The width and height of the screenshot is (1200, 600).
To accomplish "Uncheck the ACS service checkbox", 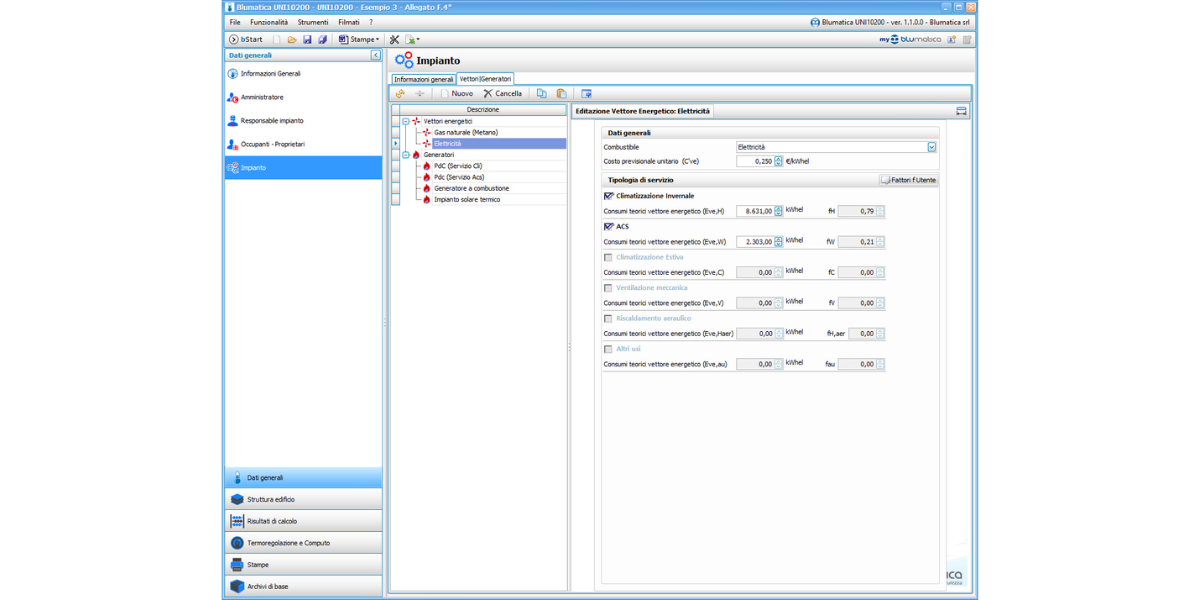I will point(609,227).
